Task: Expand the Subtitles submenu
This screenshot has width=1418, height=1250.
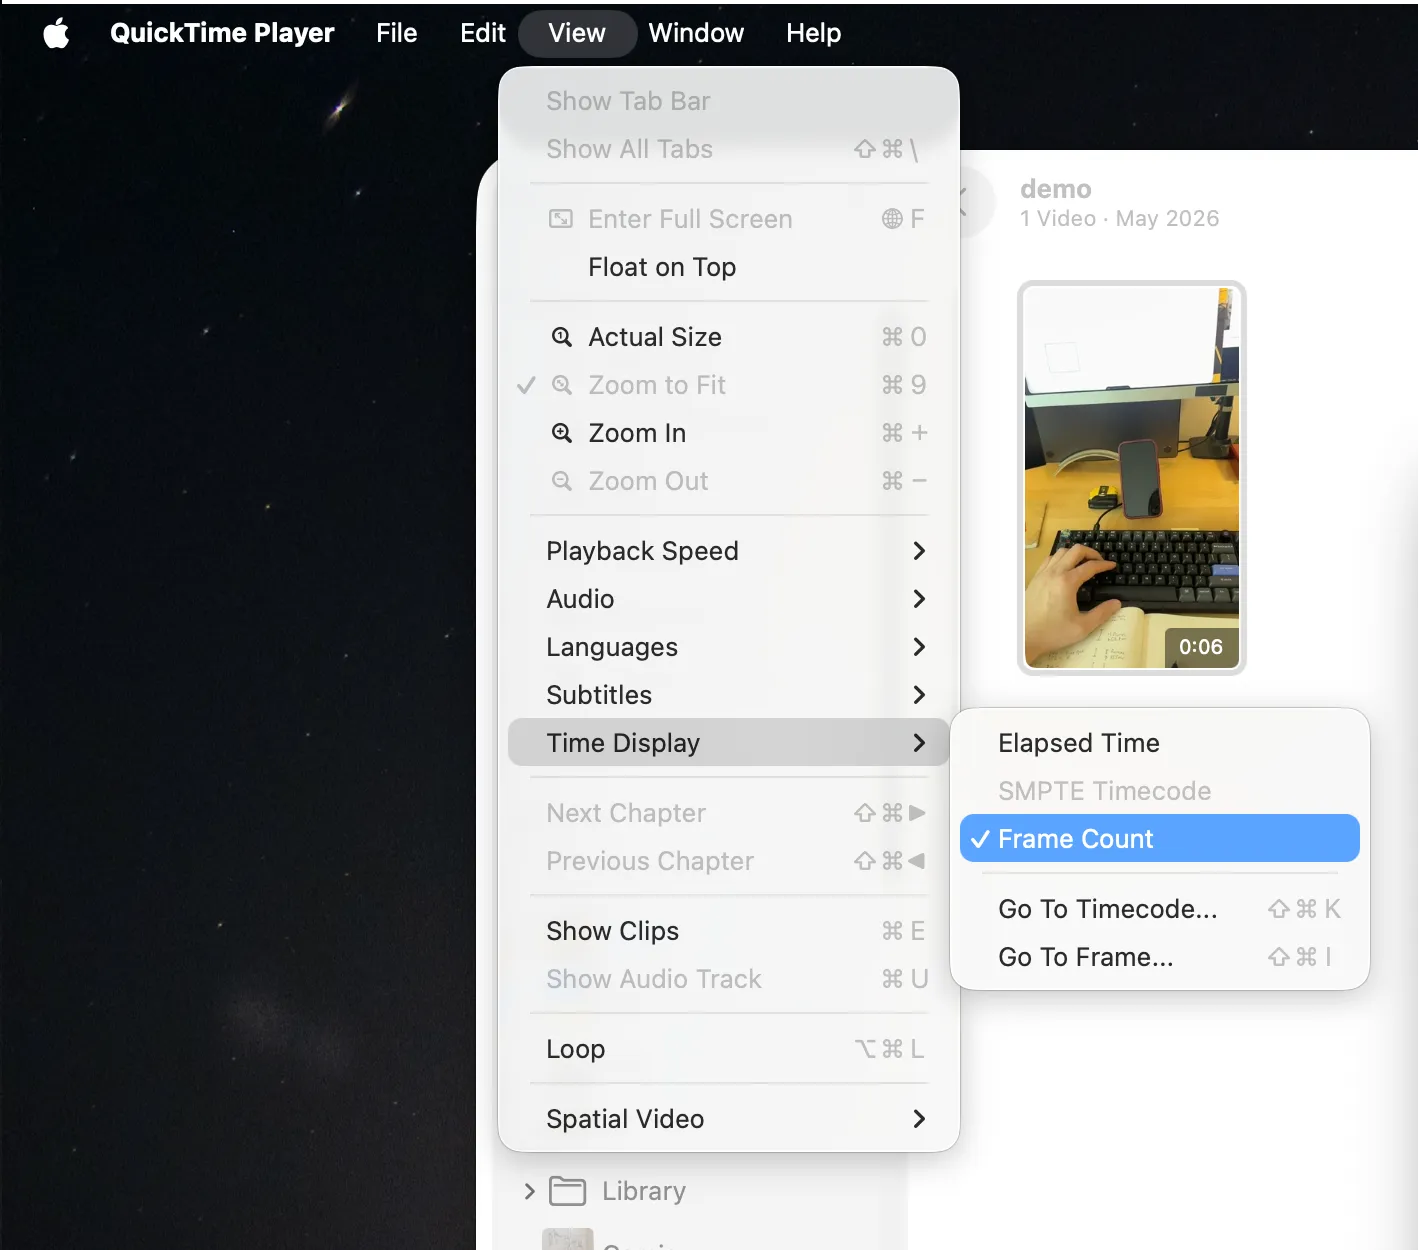Action: 729,695
